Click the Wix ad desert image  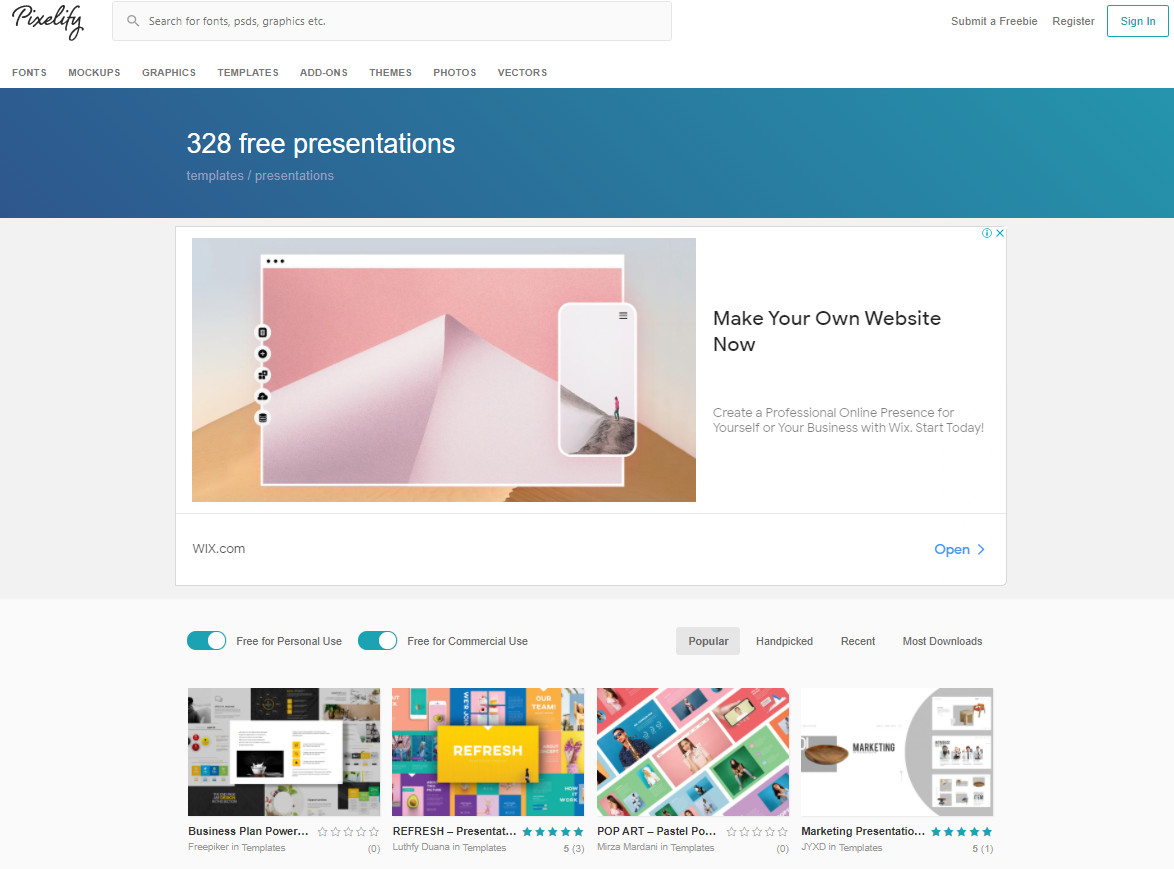pyautogui.click(x=444, y=370)
